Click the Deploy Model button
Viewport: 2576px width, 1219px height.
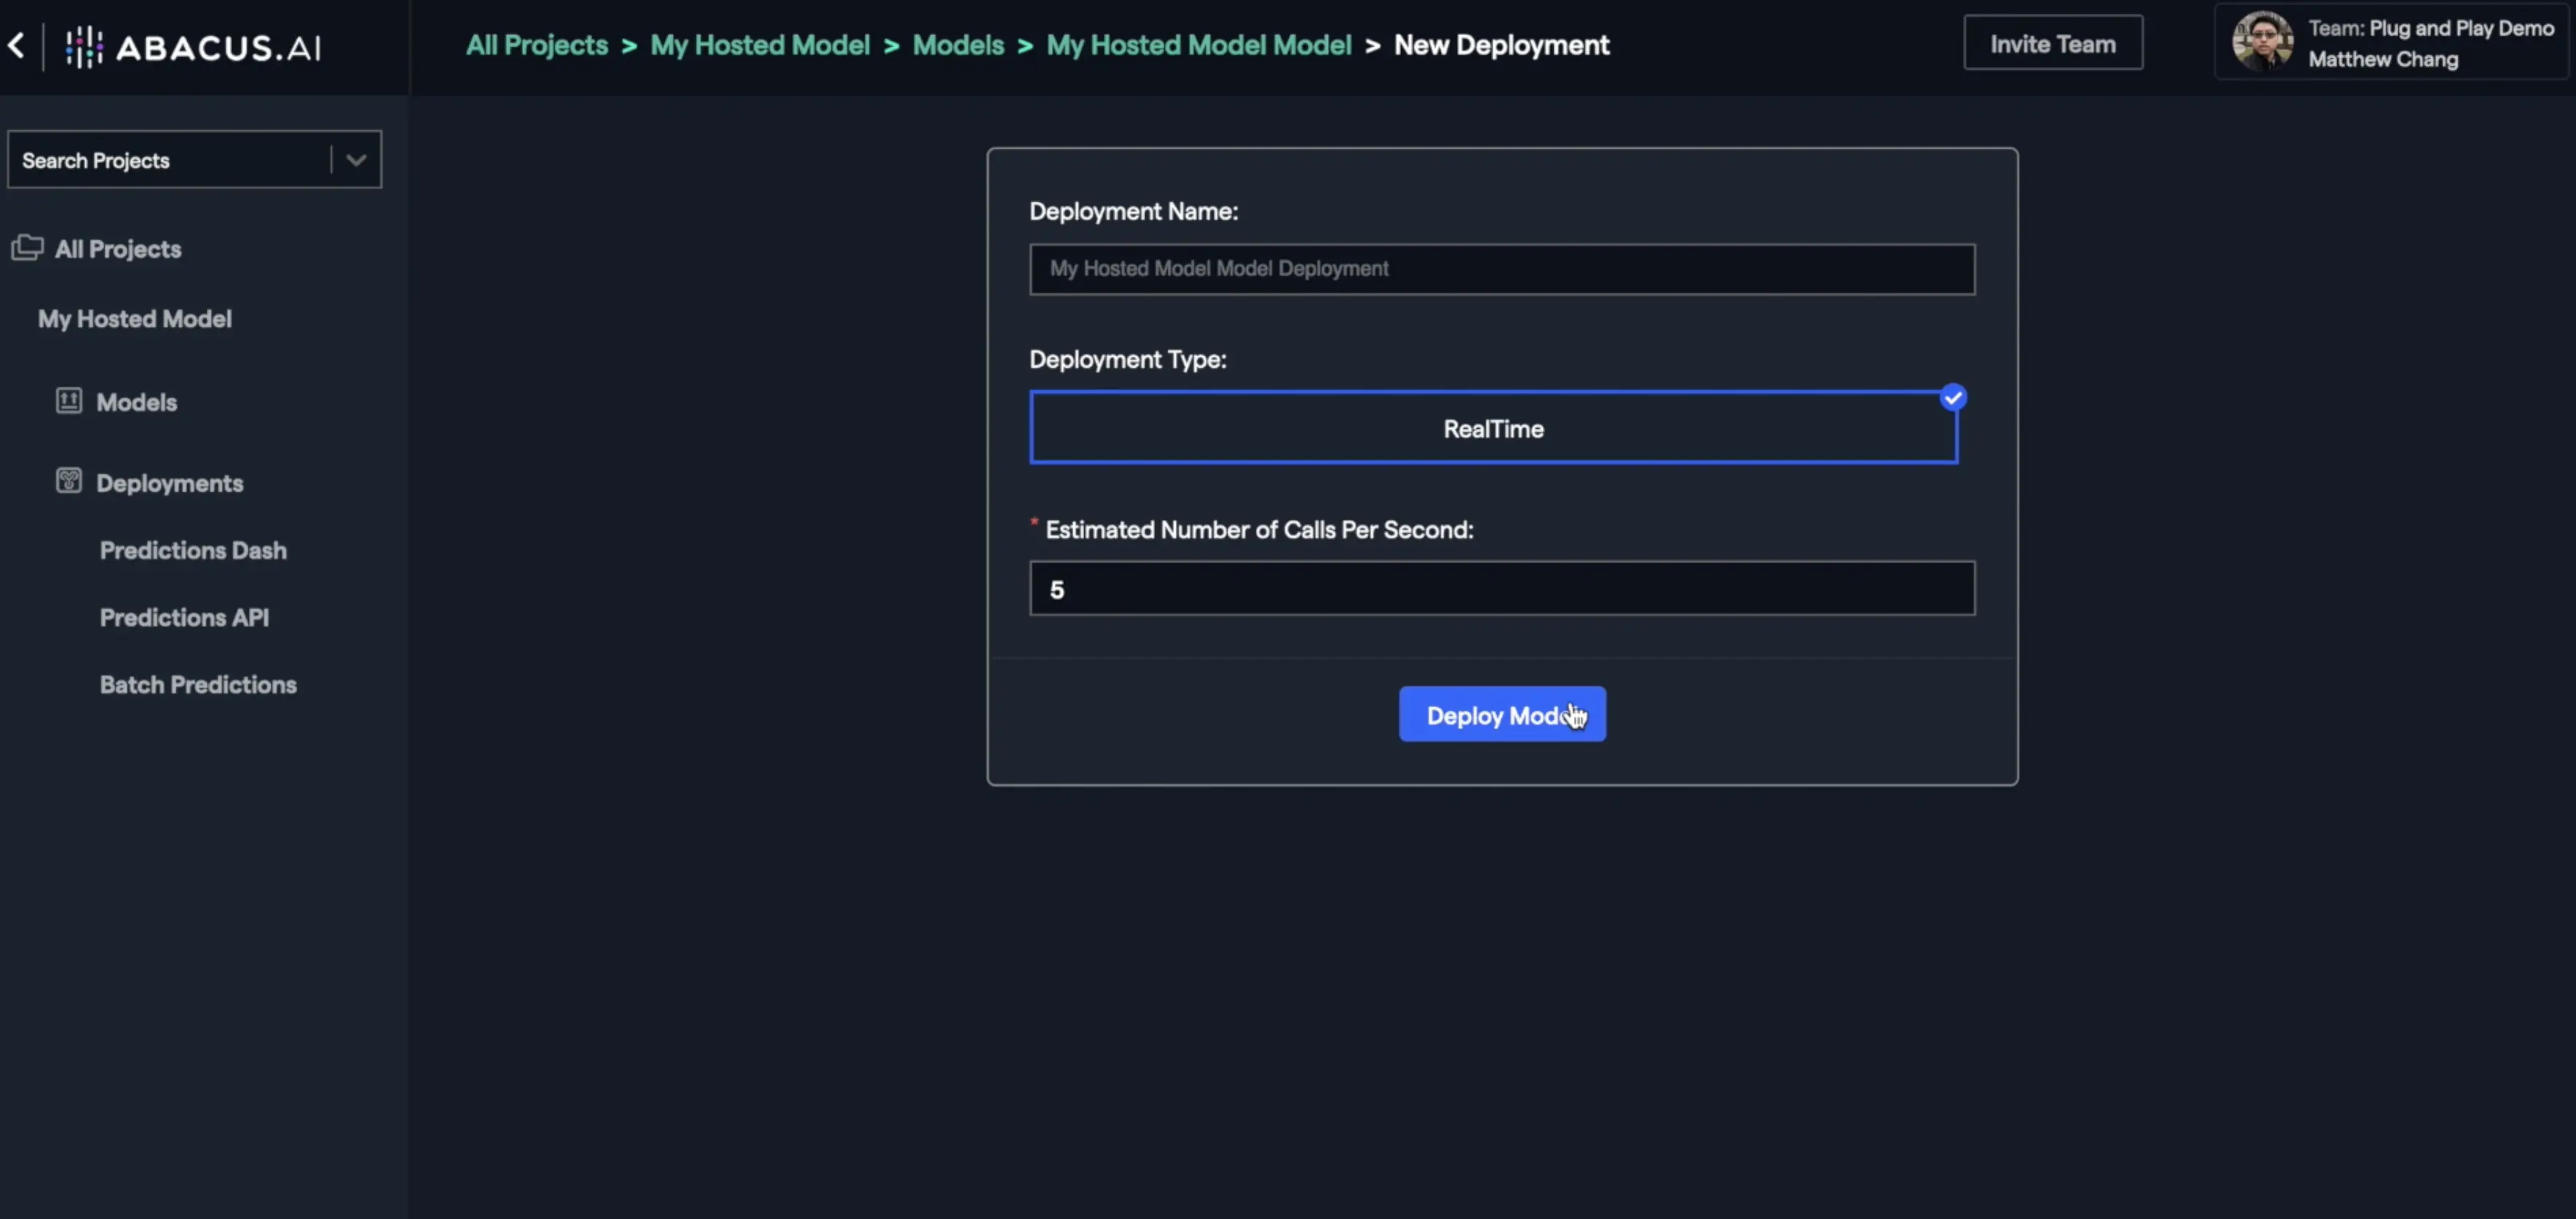point(1501,714)
